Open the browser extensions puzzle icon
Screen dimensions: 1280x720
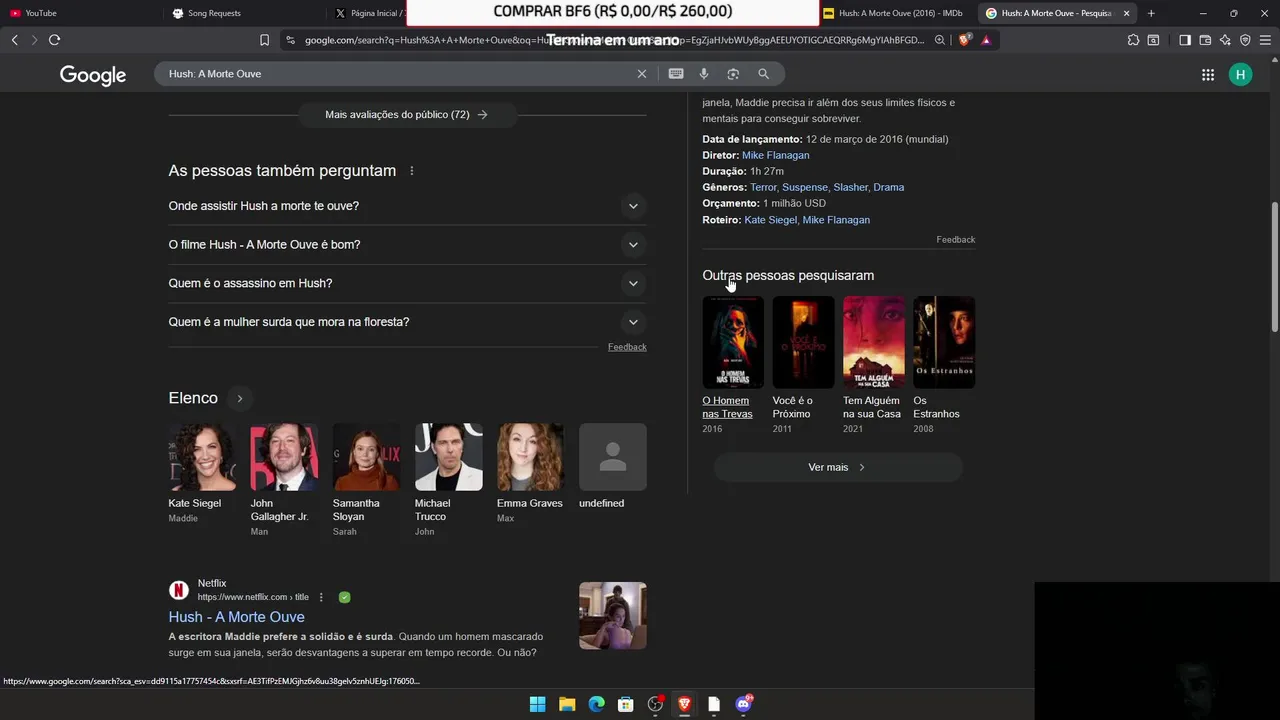(x=1133, y=40)
